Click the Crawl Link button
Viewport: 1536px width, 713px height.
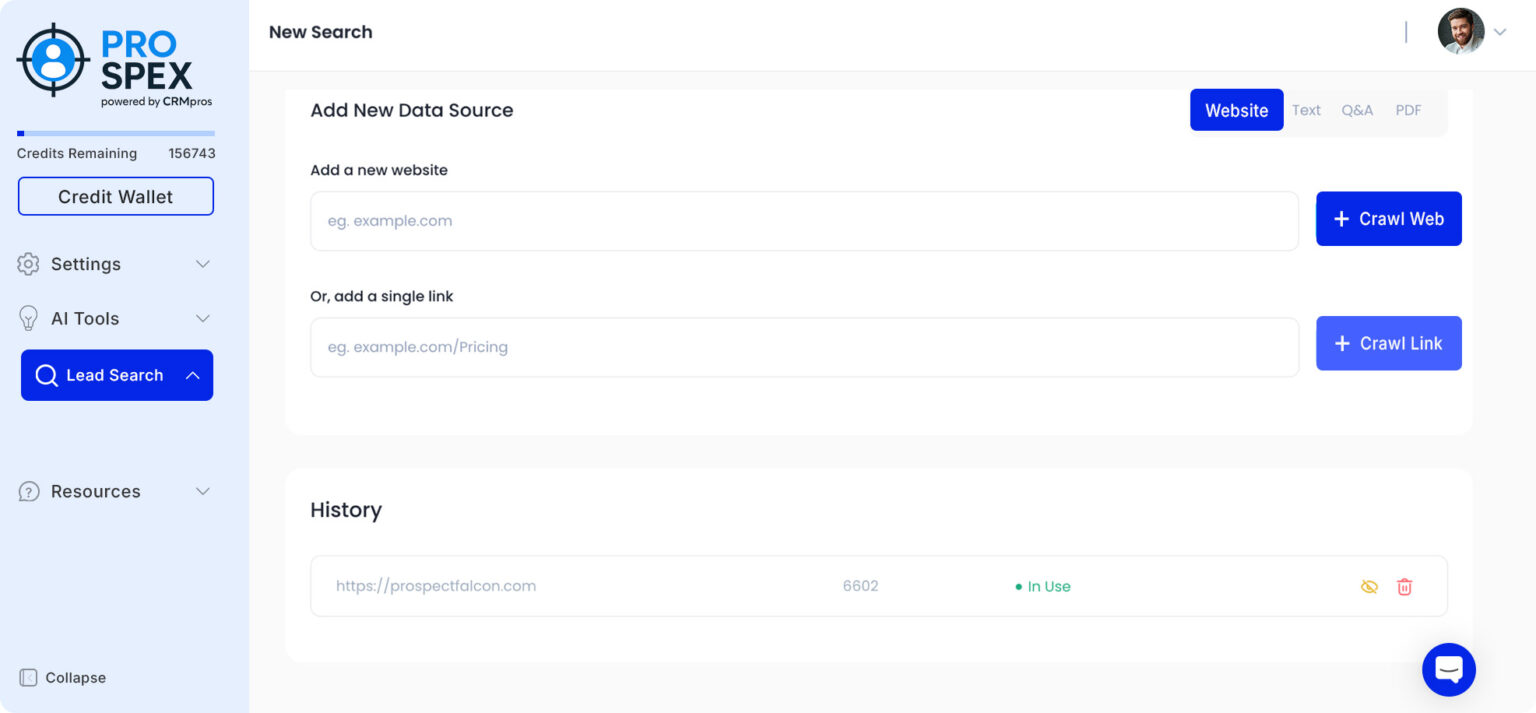click(x=1388, y=343)
